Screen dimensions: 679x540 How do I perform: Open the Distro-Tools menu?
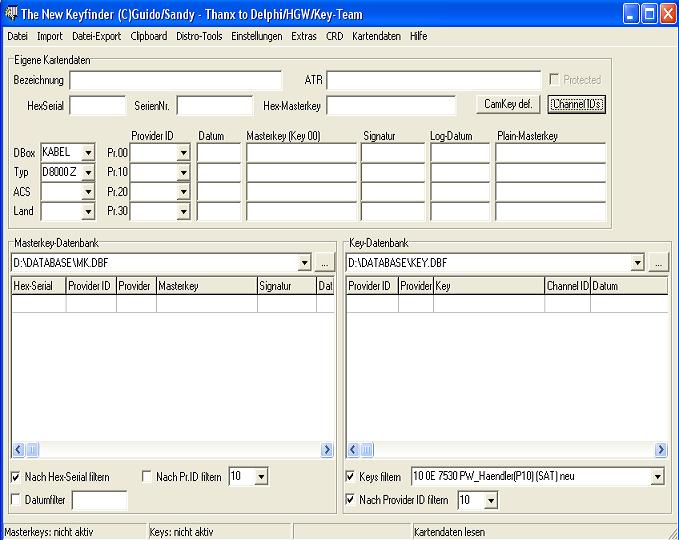[199, 36]
